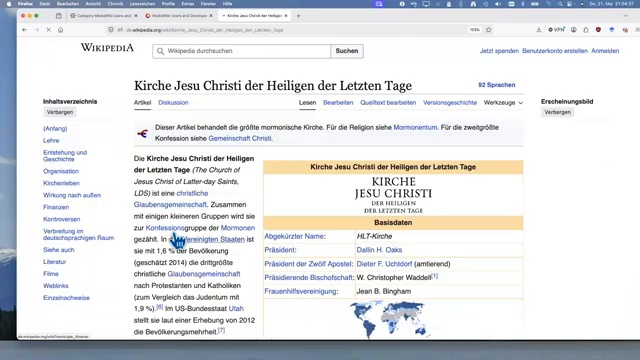Click the browser forward arrow
The width and height of the screenshot is (640, 360).
(37, 30)
